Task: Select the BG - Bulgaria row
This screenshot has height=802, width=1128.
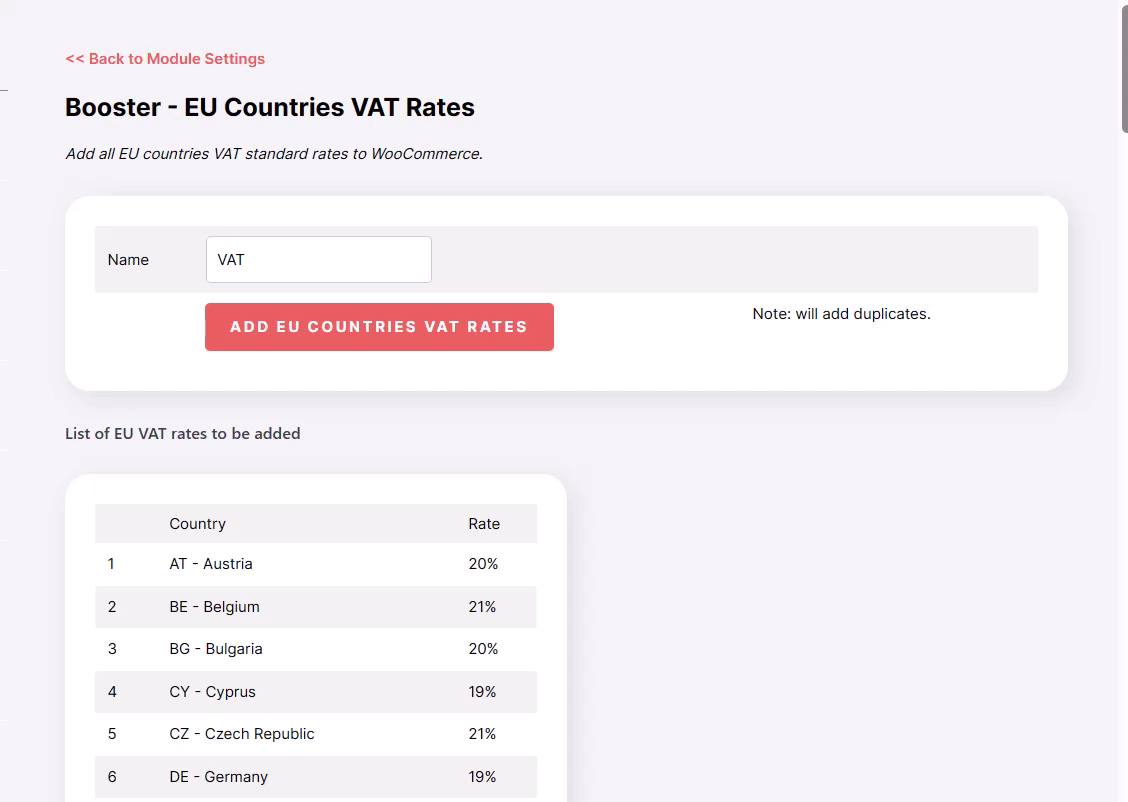Action: (316, 649)
